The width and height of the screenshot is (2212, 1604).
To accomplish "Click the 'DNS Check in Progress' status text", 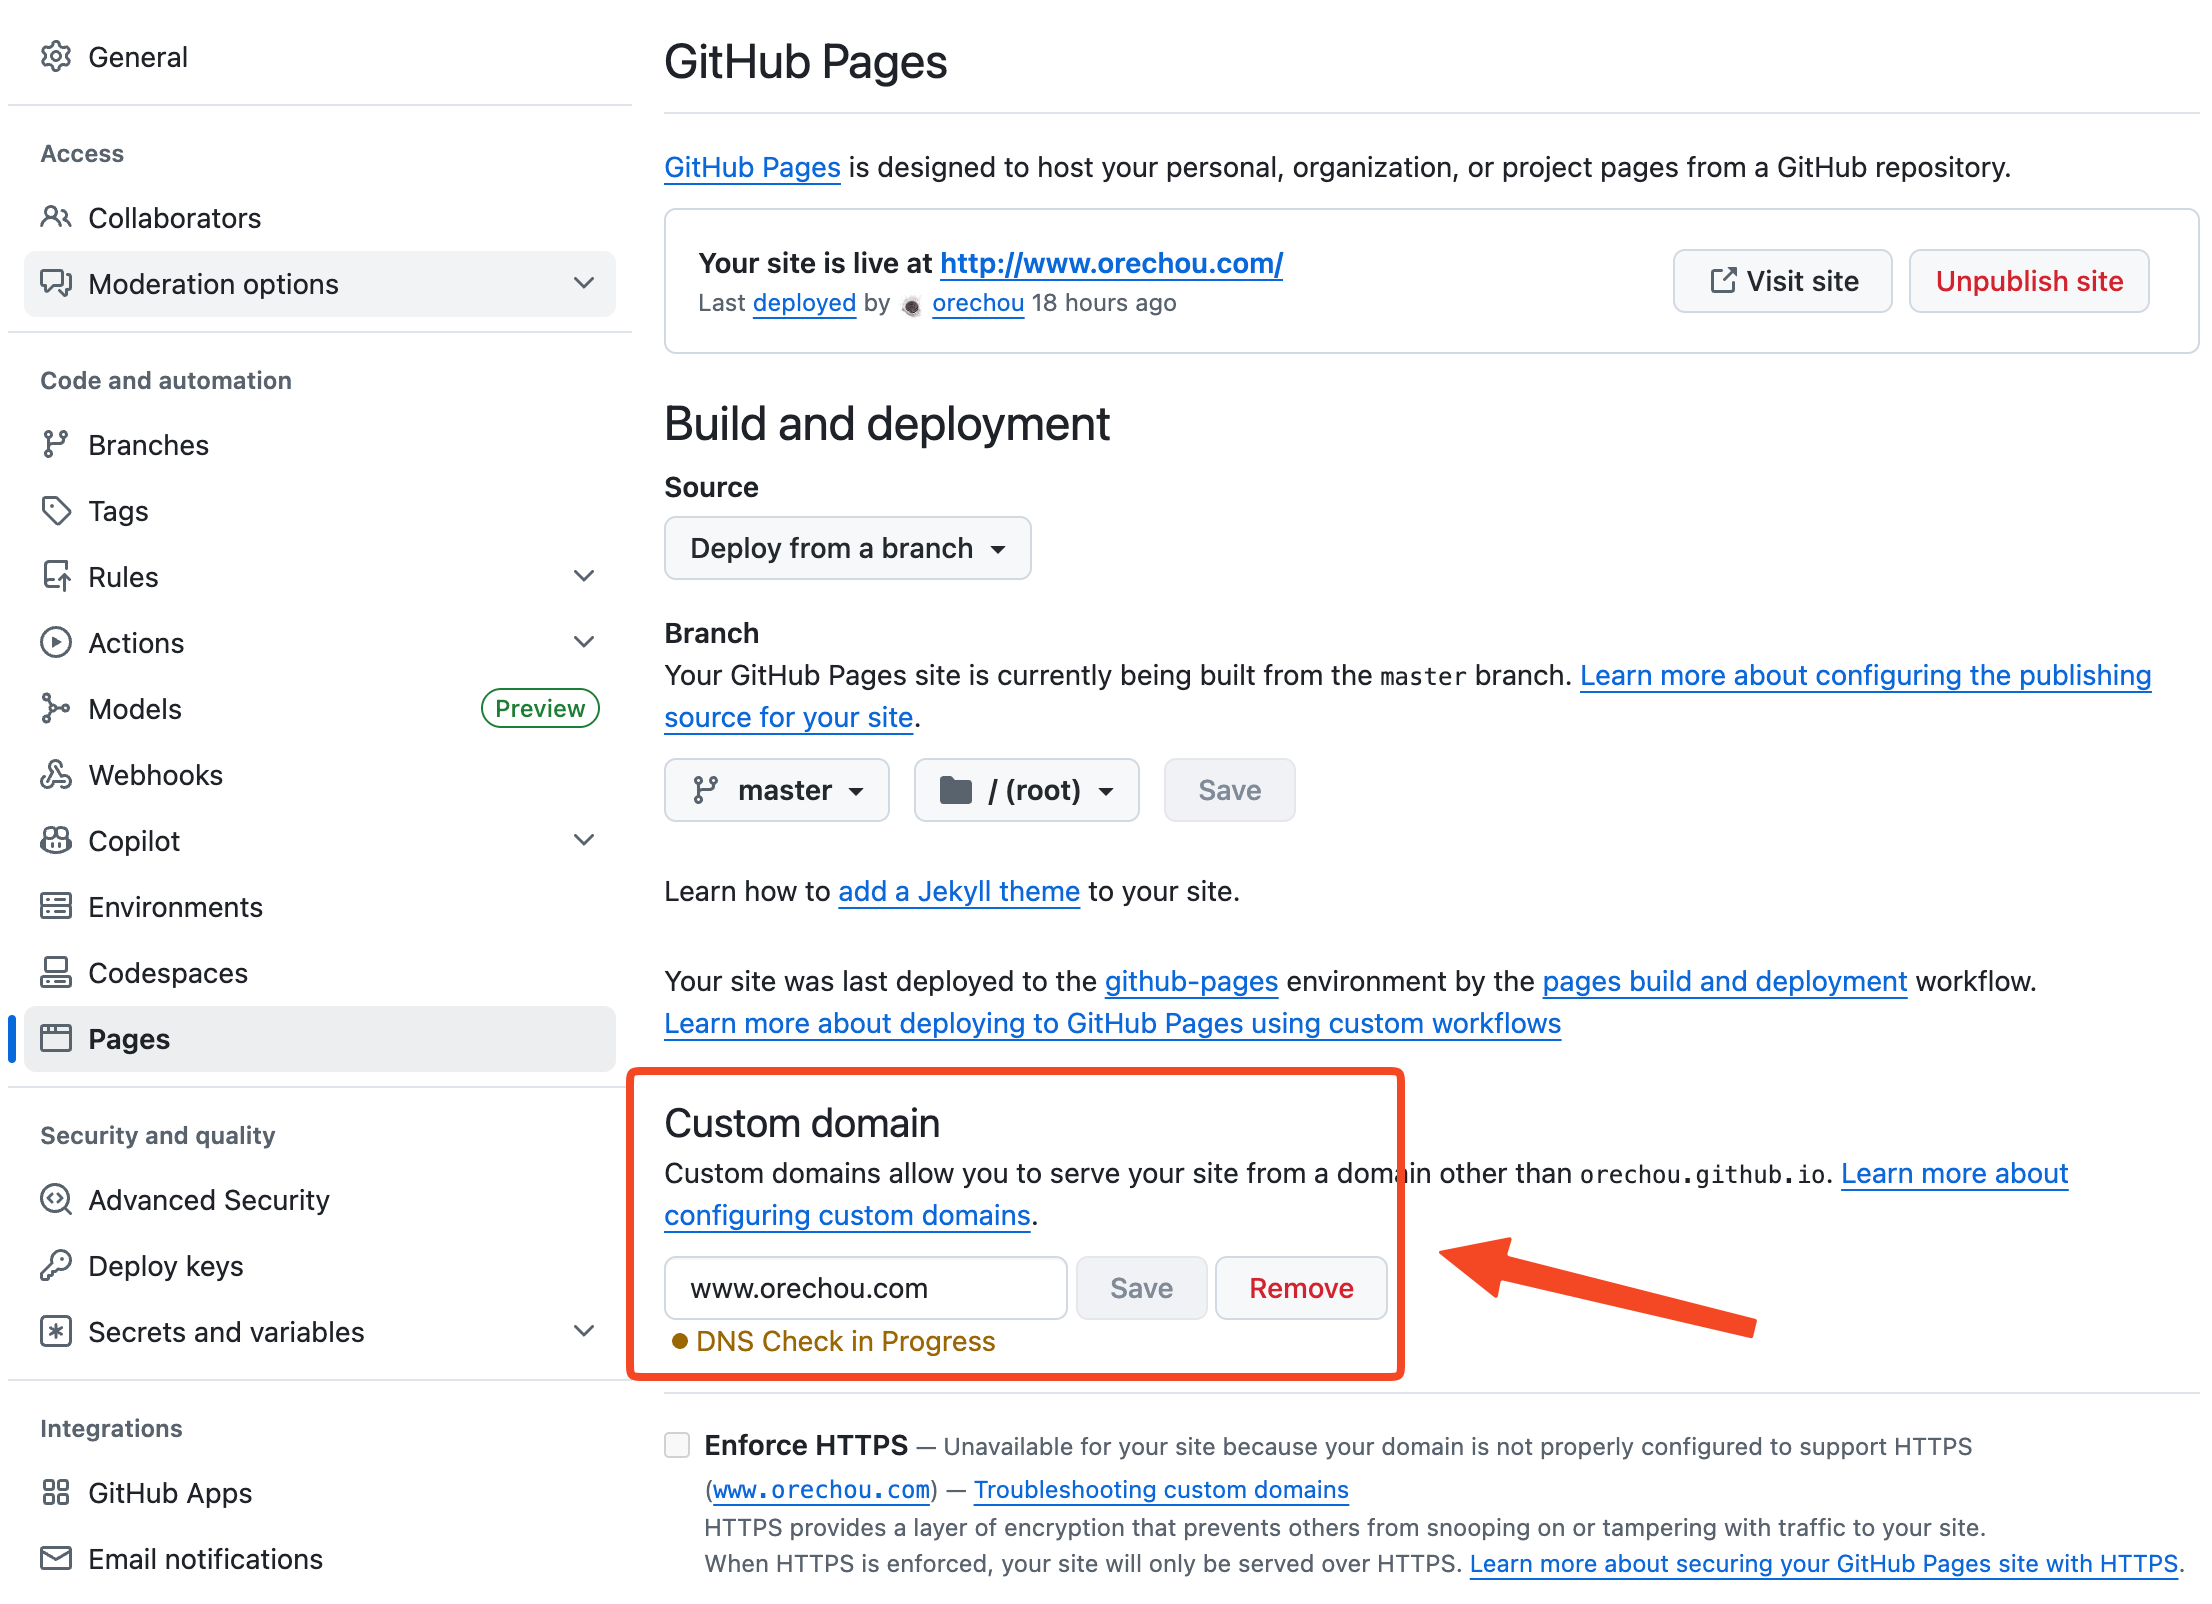I will point(845,1341).
